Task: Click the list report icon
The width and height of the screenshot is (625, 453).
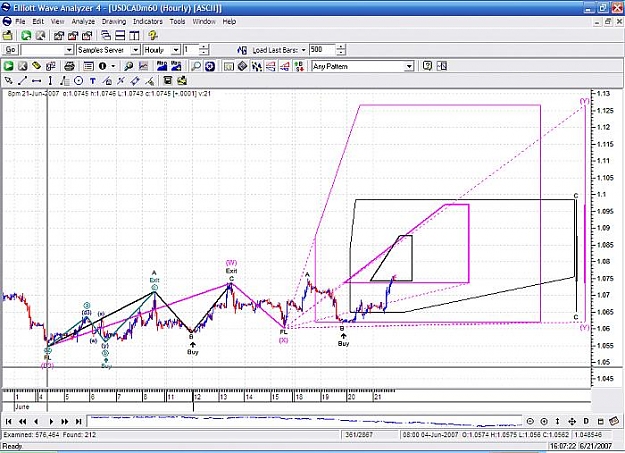Action: 88,66
